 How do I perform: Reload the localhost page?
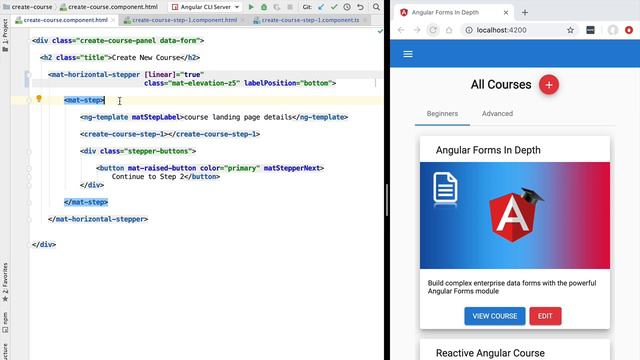pyautogui.click(x=433, y=30)
